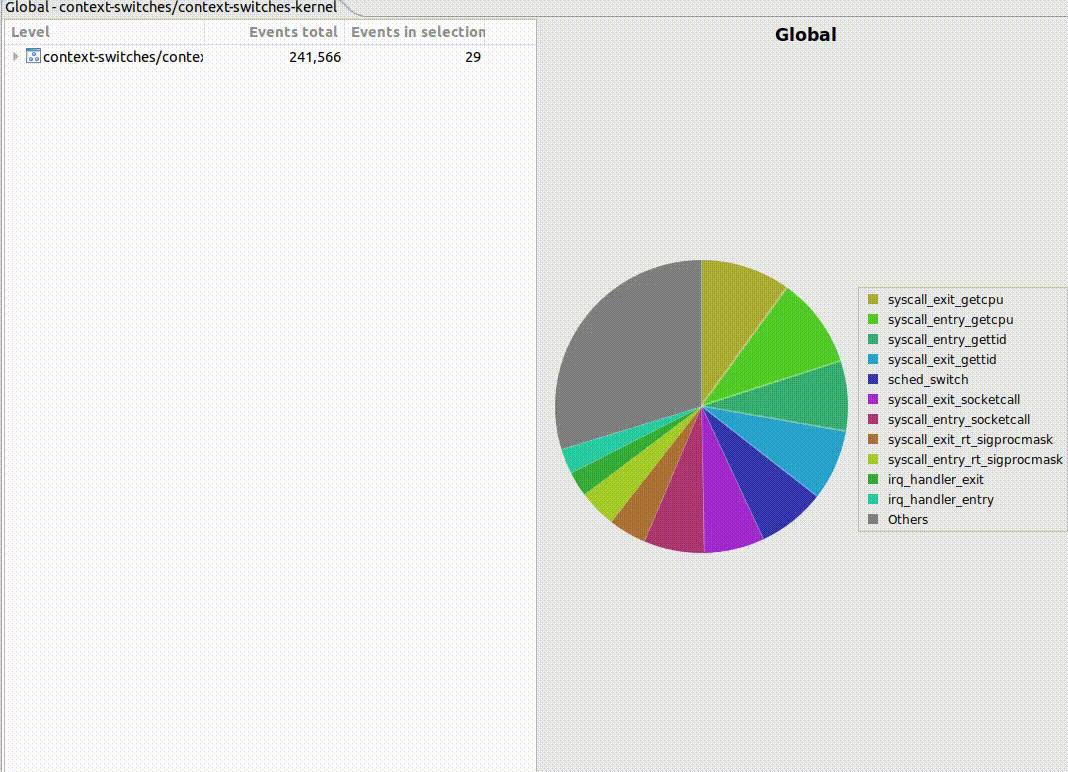Click the syscall_exit_rt_sigprocmask legend swatch
Image resolution: width=1068 pixels, height=772 pixels.
coord(873,439)
